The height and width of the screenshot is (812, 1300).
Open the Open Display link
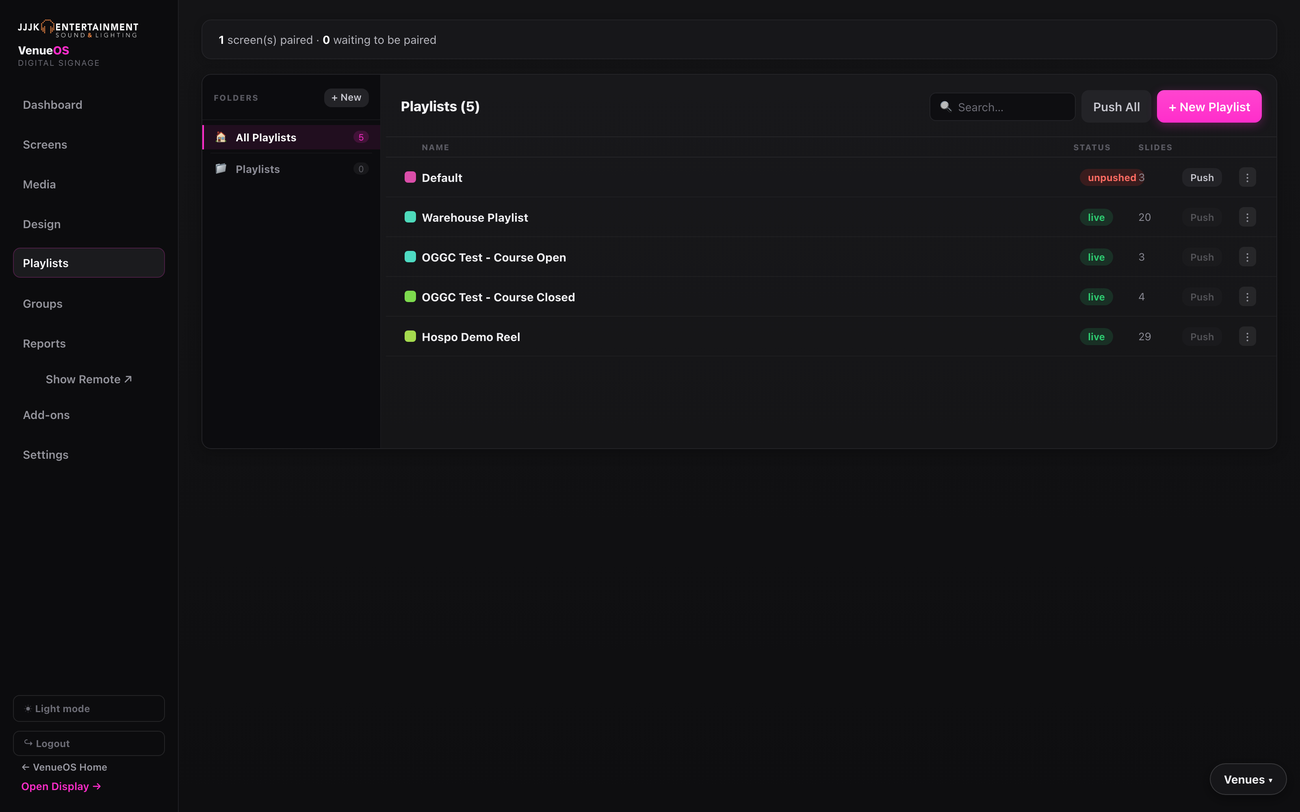(61, 786)
